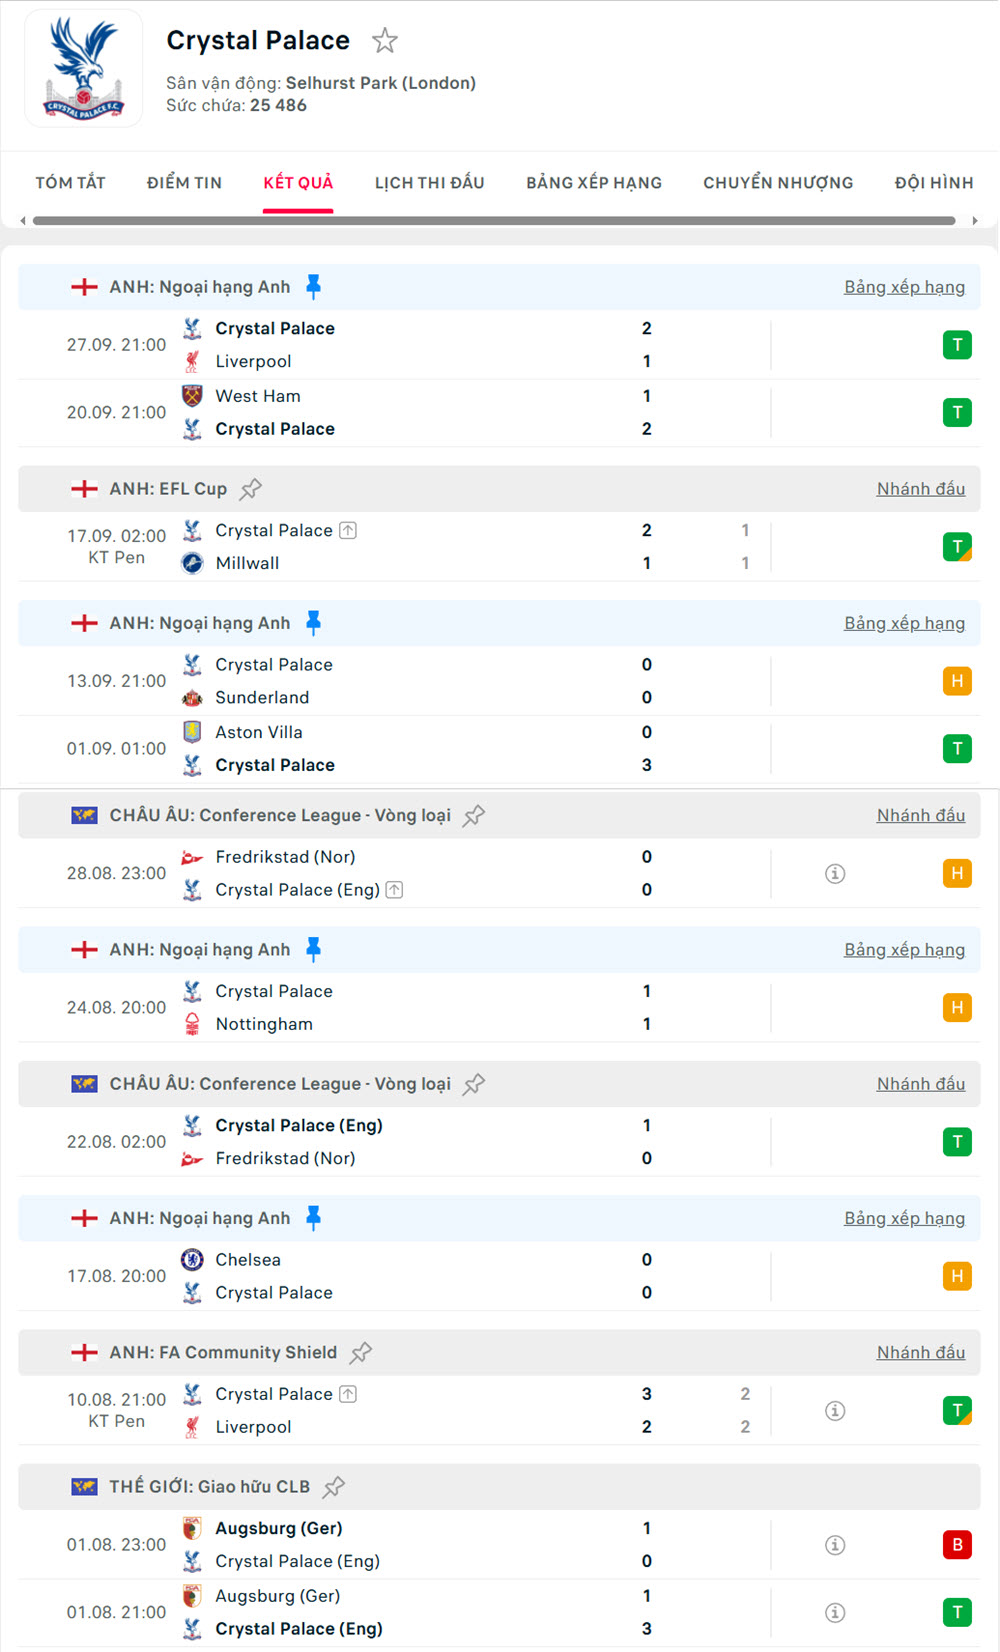Unpin the first Ngoại hạng Anh league header

point(314,287)
